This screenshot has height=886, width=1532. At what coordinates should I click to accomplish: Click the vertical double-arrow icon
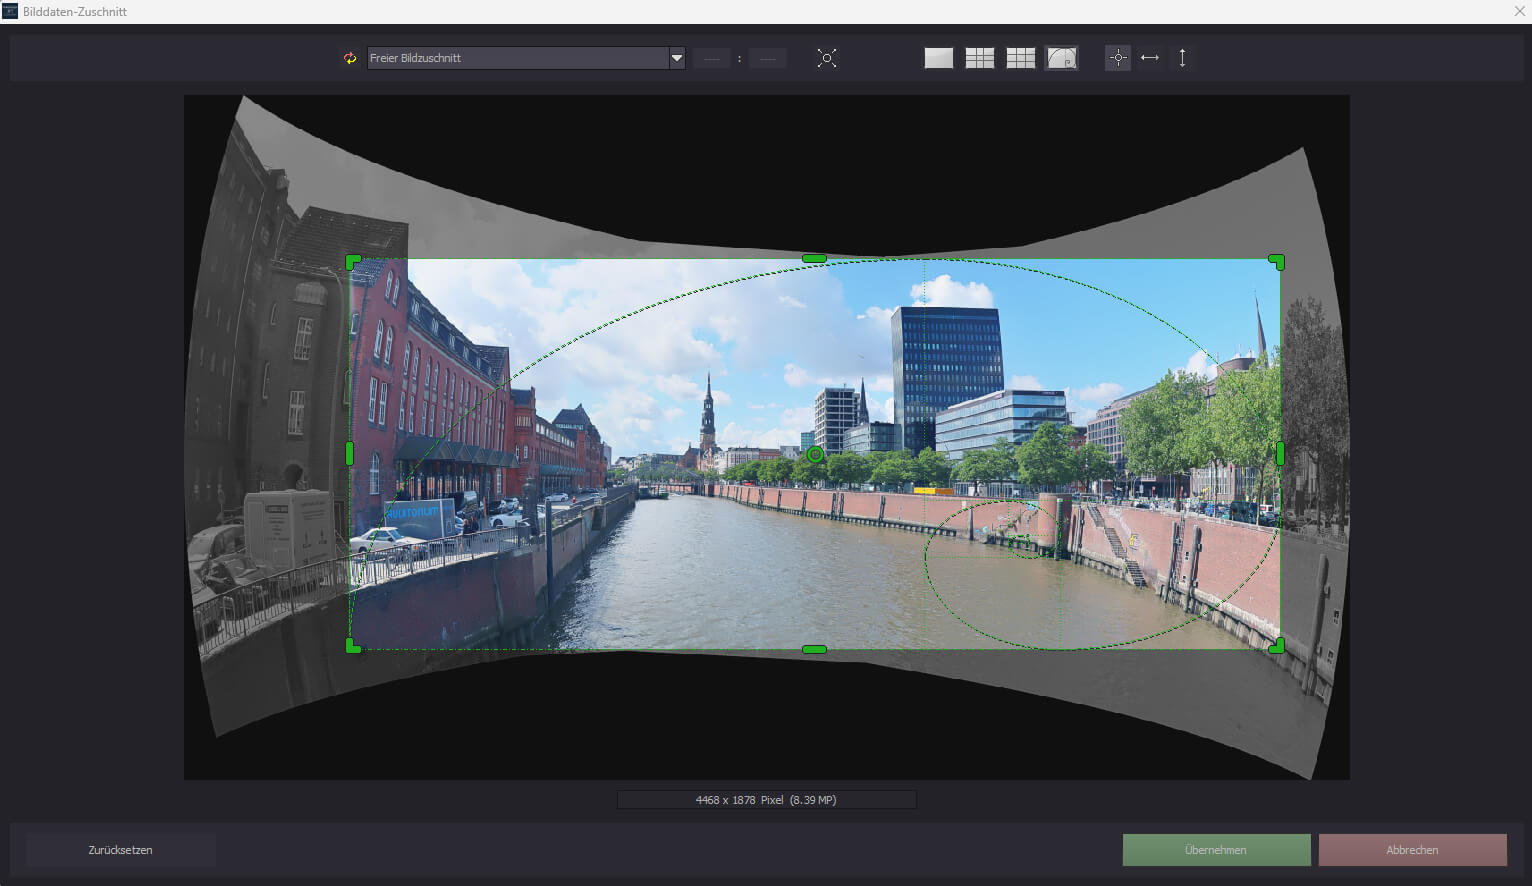tap(1182, 58)
